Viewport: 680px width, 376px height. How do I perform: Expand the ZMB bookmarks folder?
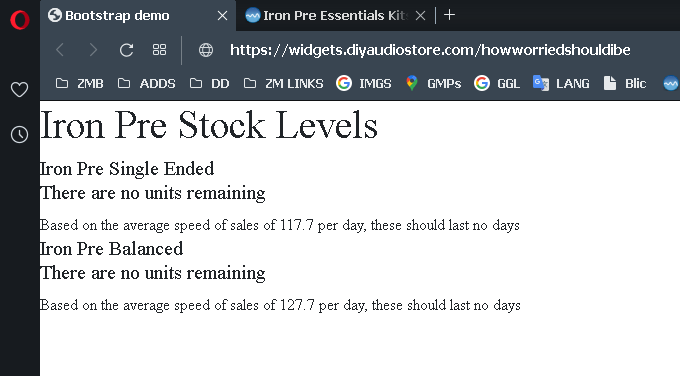pyautogui.click(x=80, y=83)
